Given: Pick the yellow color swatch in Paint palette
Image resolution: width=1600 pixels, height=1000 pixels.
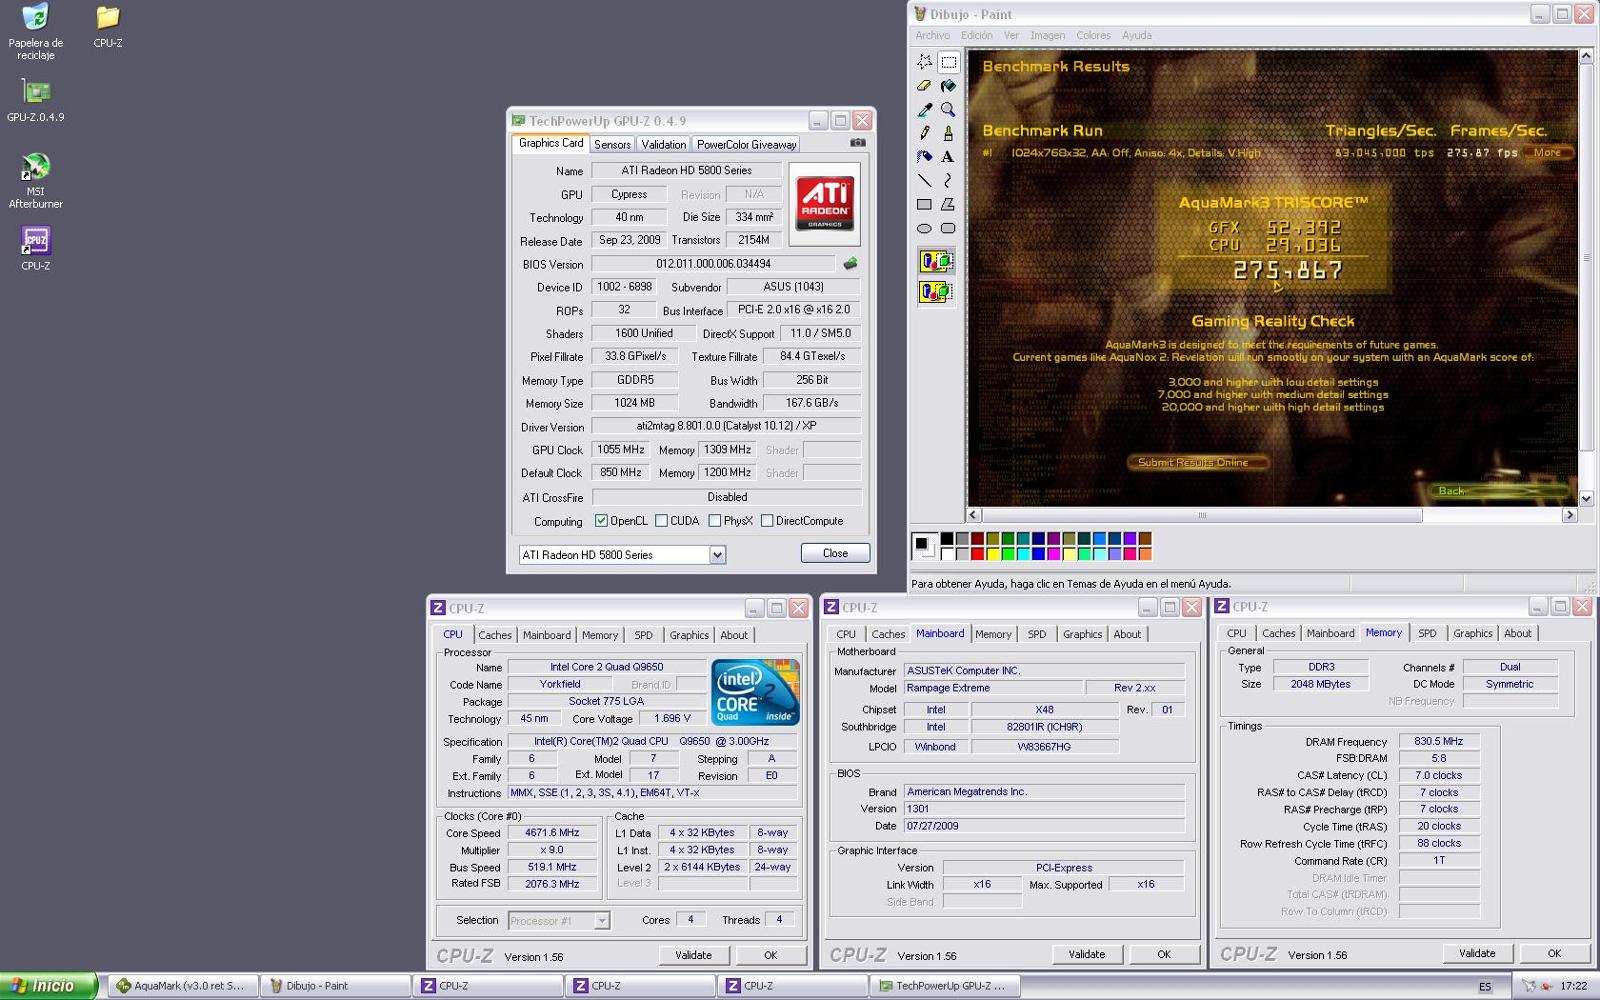Looking at the screenshot, I should tap(993, 554).
